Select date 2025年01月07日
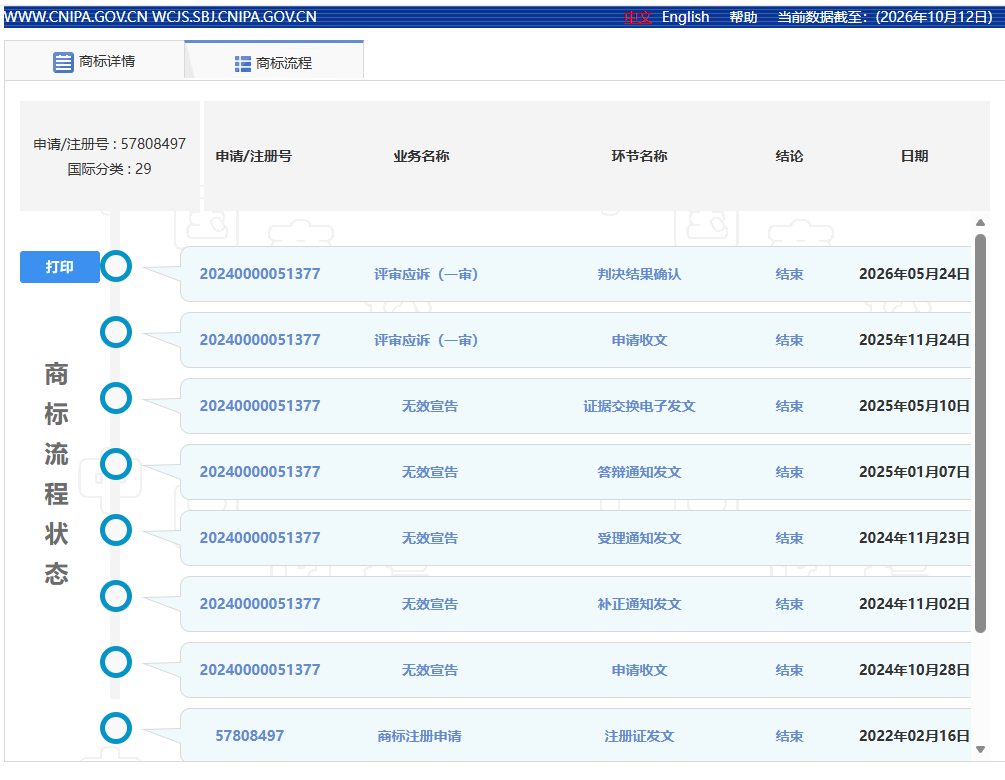 click(x=914, y=472)
